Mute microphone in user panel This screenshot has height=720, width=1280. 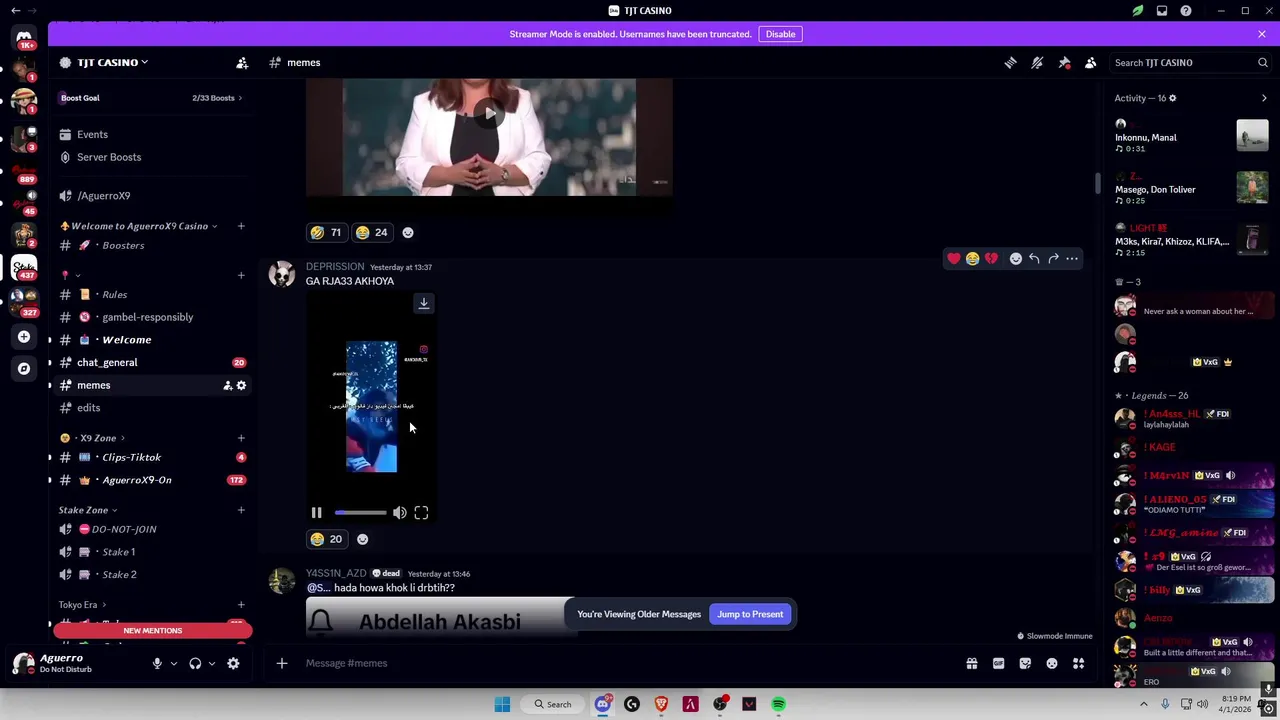[x=157, y=663]
